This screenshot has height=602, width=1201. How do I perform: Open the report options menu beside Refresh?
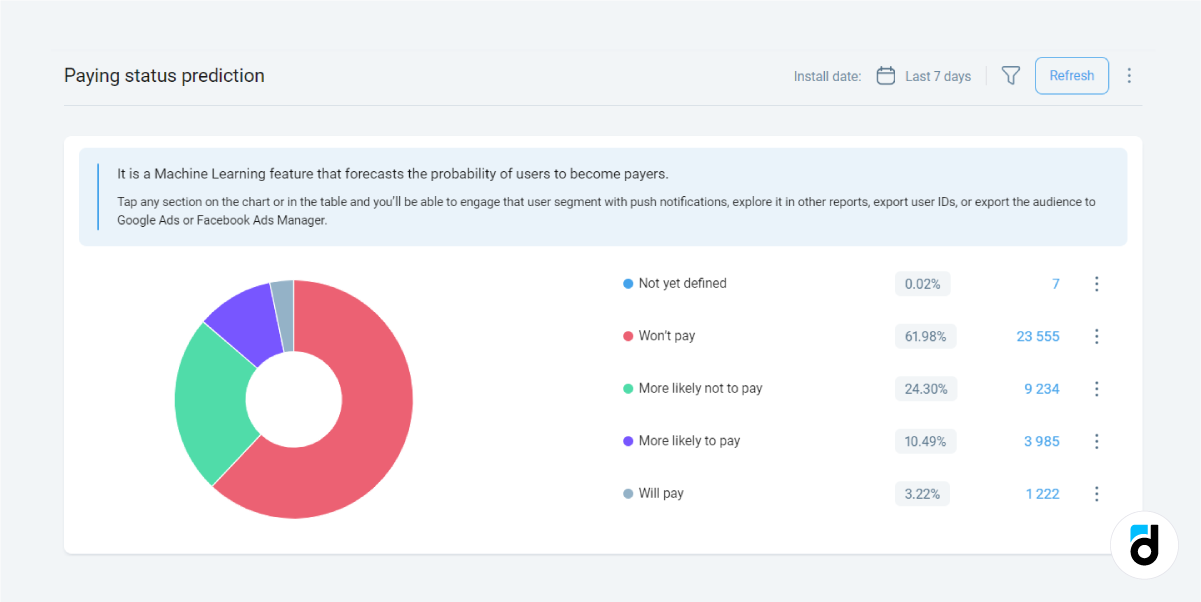1129,75
